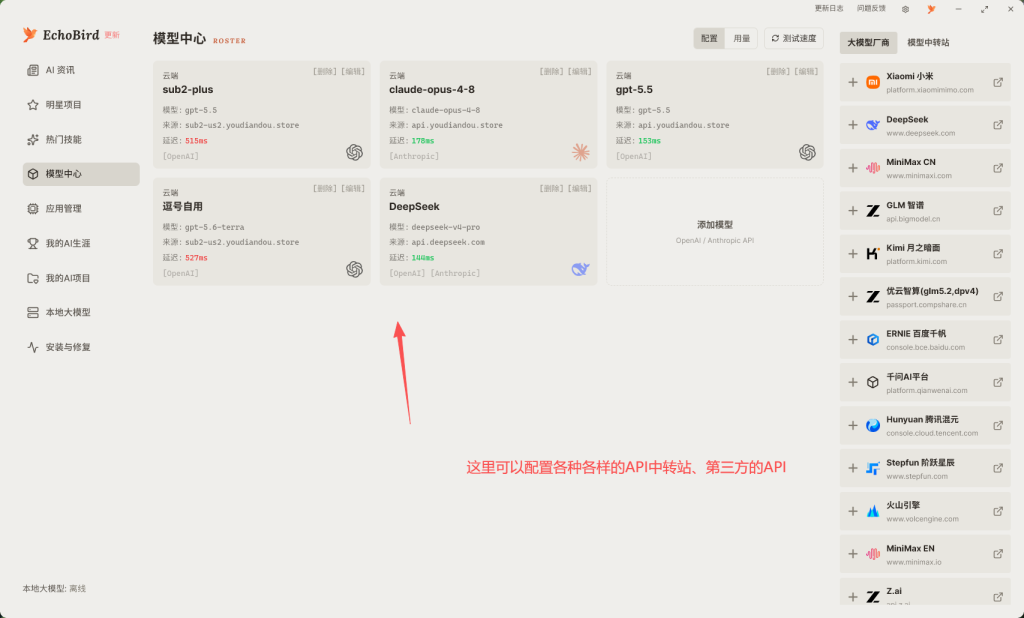Open 我的AI生涯 sidebar item

point(81,243)
